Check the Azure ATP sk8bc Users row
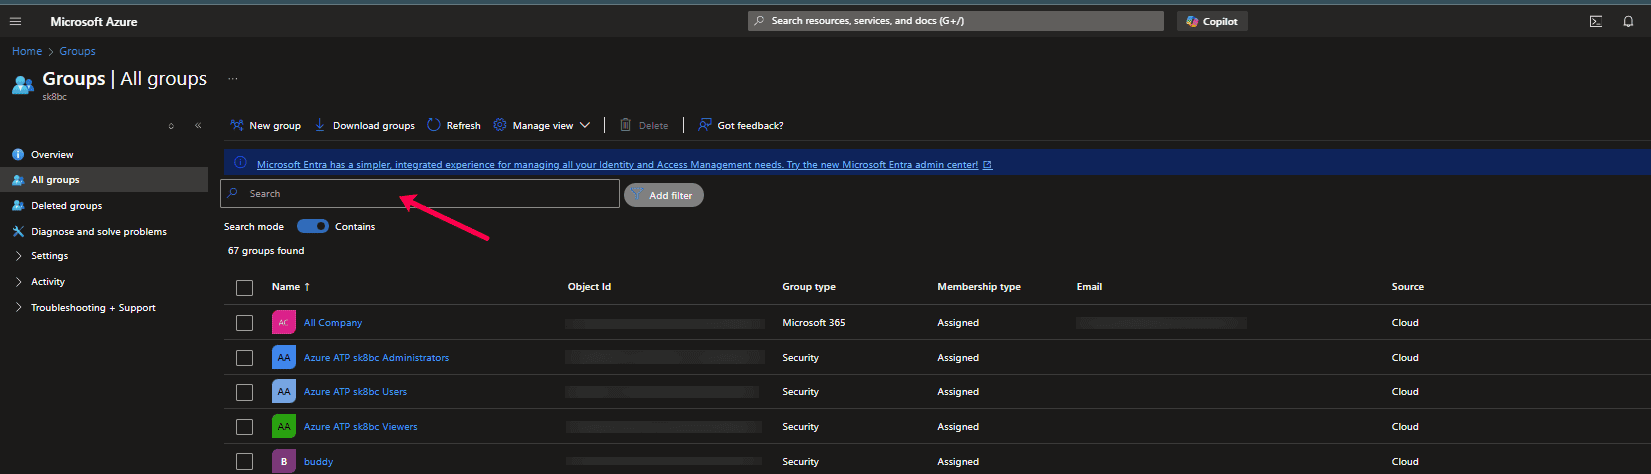The image size is (1651, 474). tap(245, 392)
